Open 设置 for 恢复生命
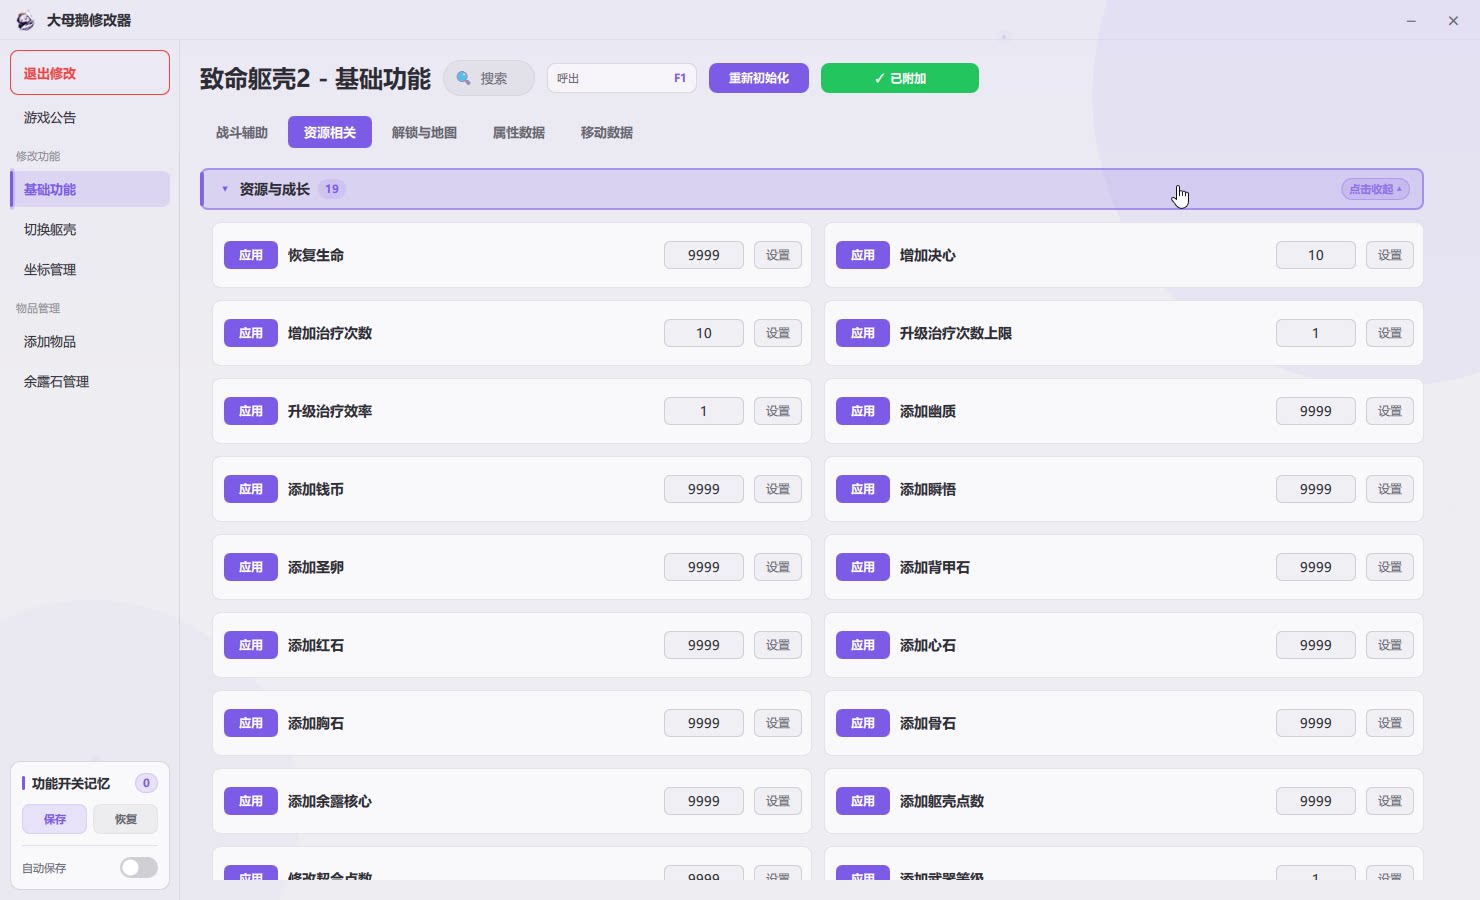The image size is (1480, 900). 778,255
